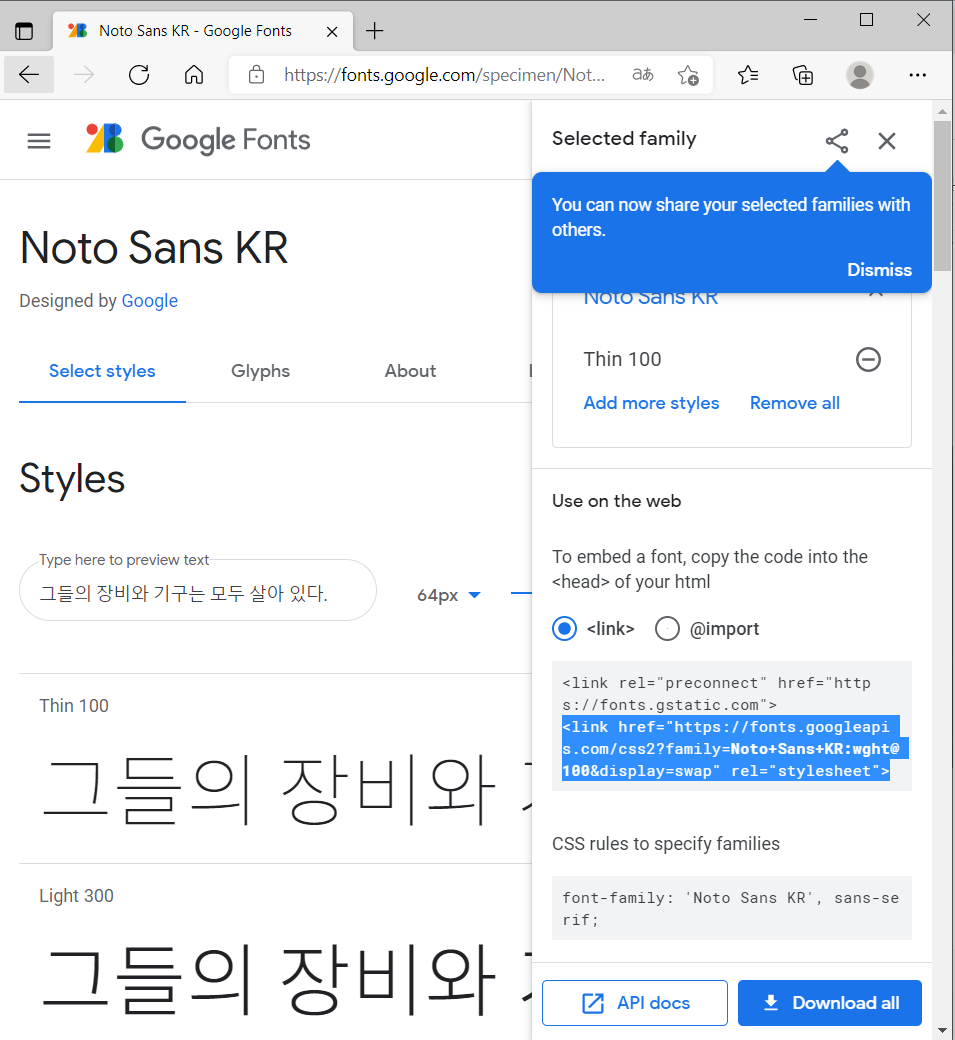Open the Favorites list

748,75
